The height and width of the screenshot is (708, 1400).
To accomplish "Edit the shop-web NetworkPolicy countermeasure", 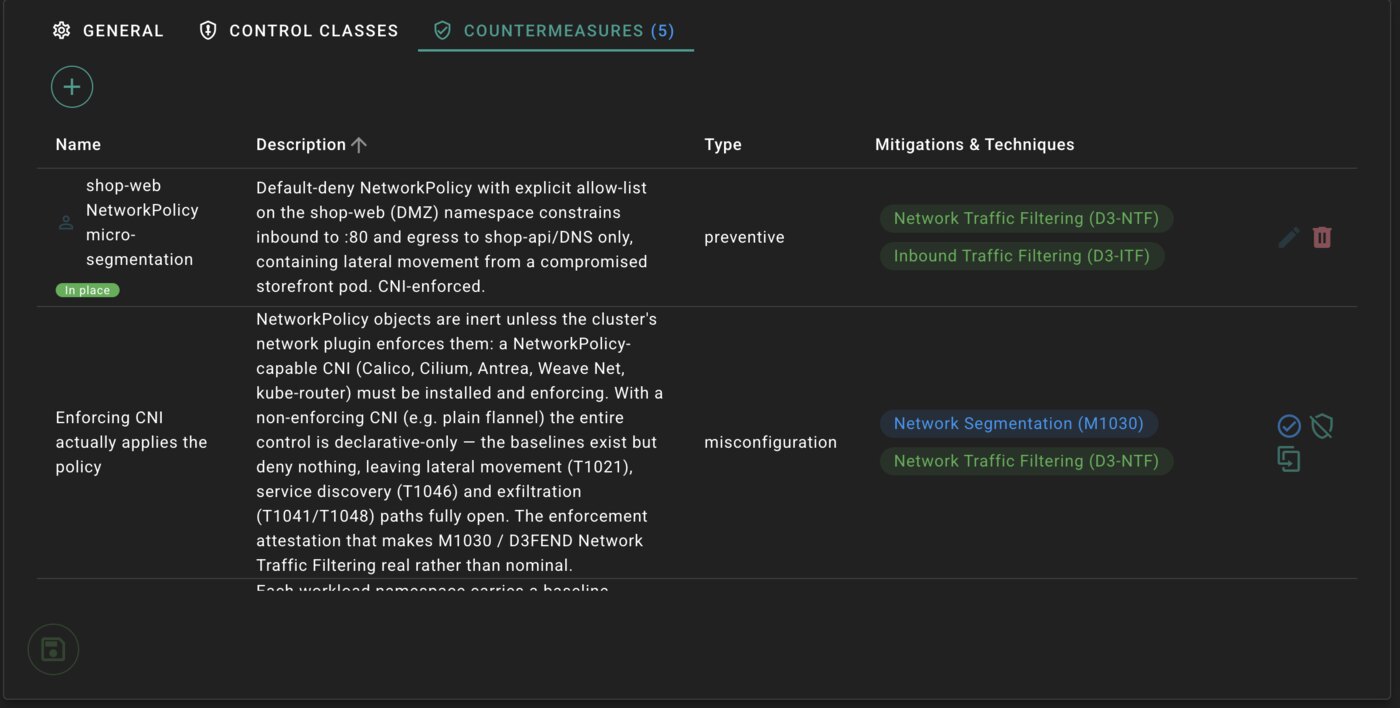I will tap(1289, 237).
